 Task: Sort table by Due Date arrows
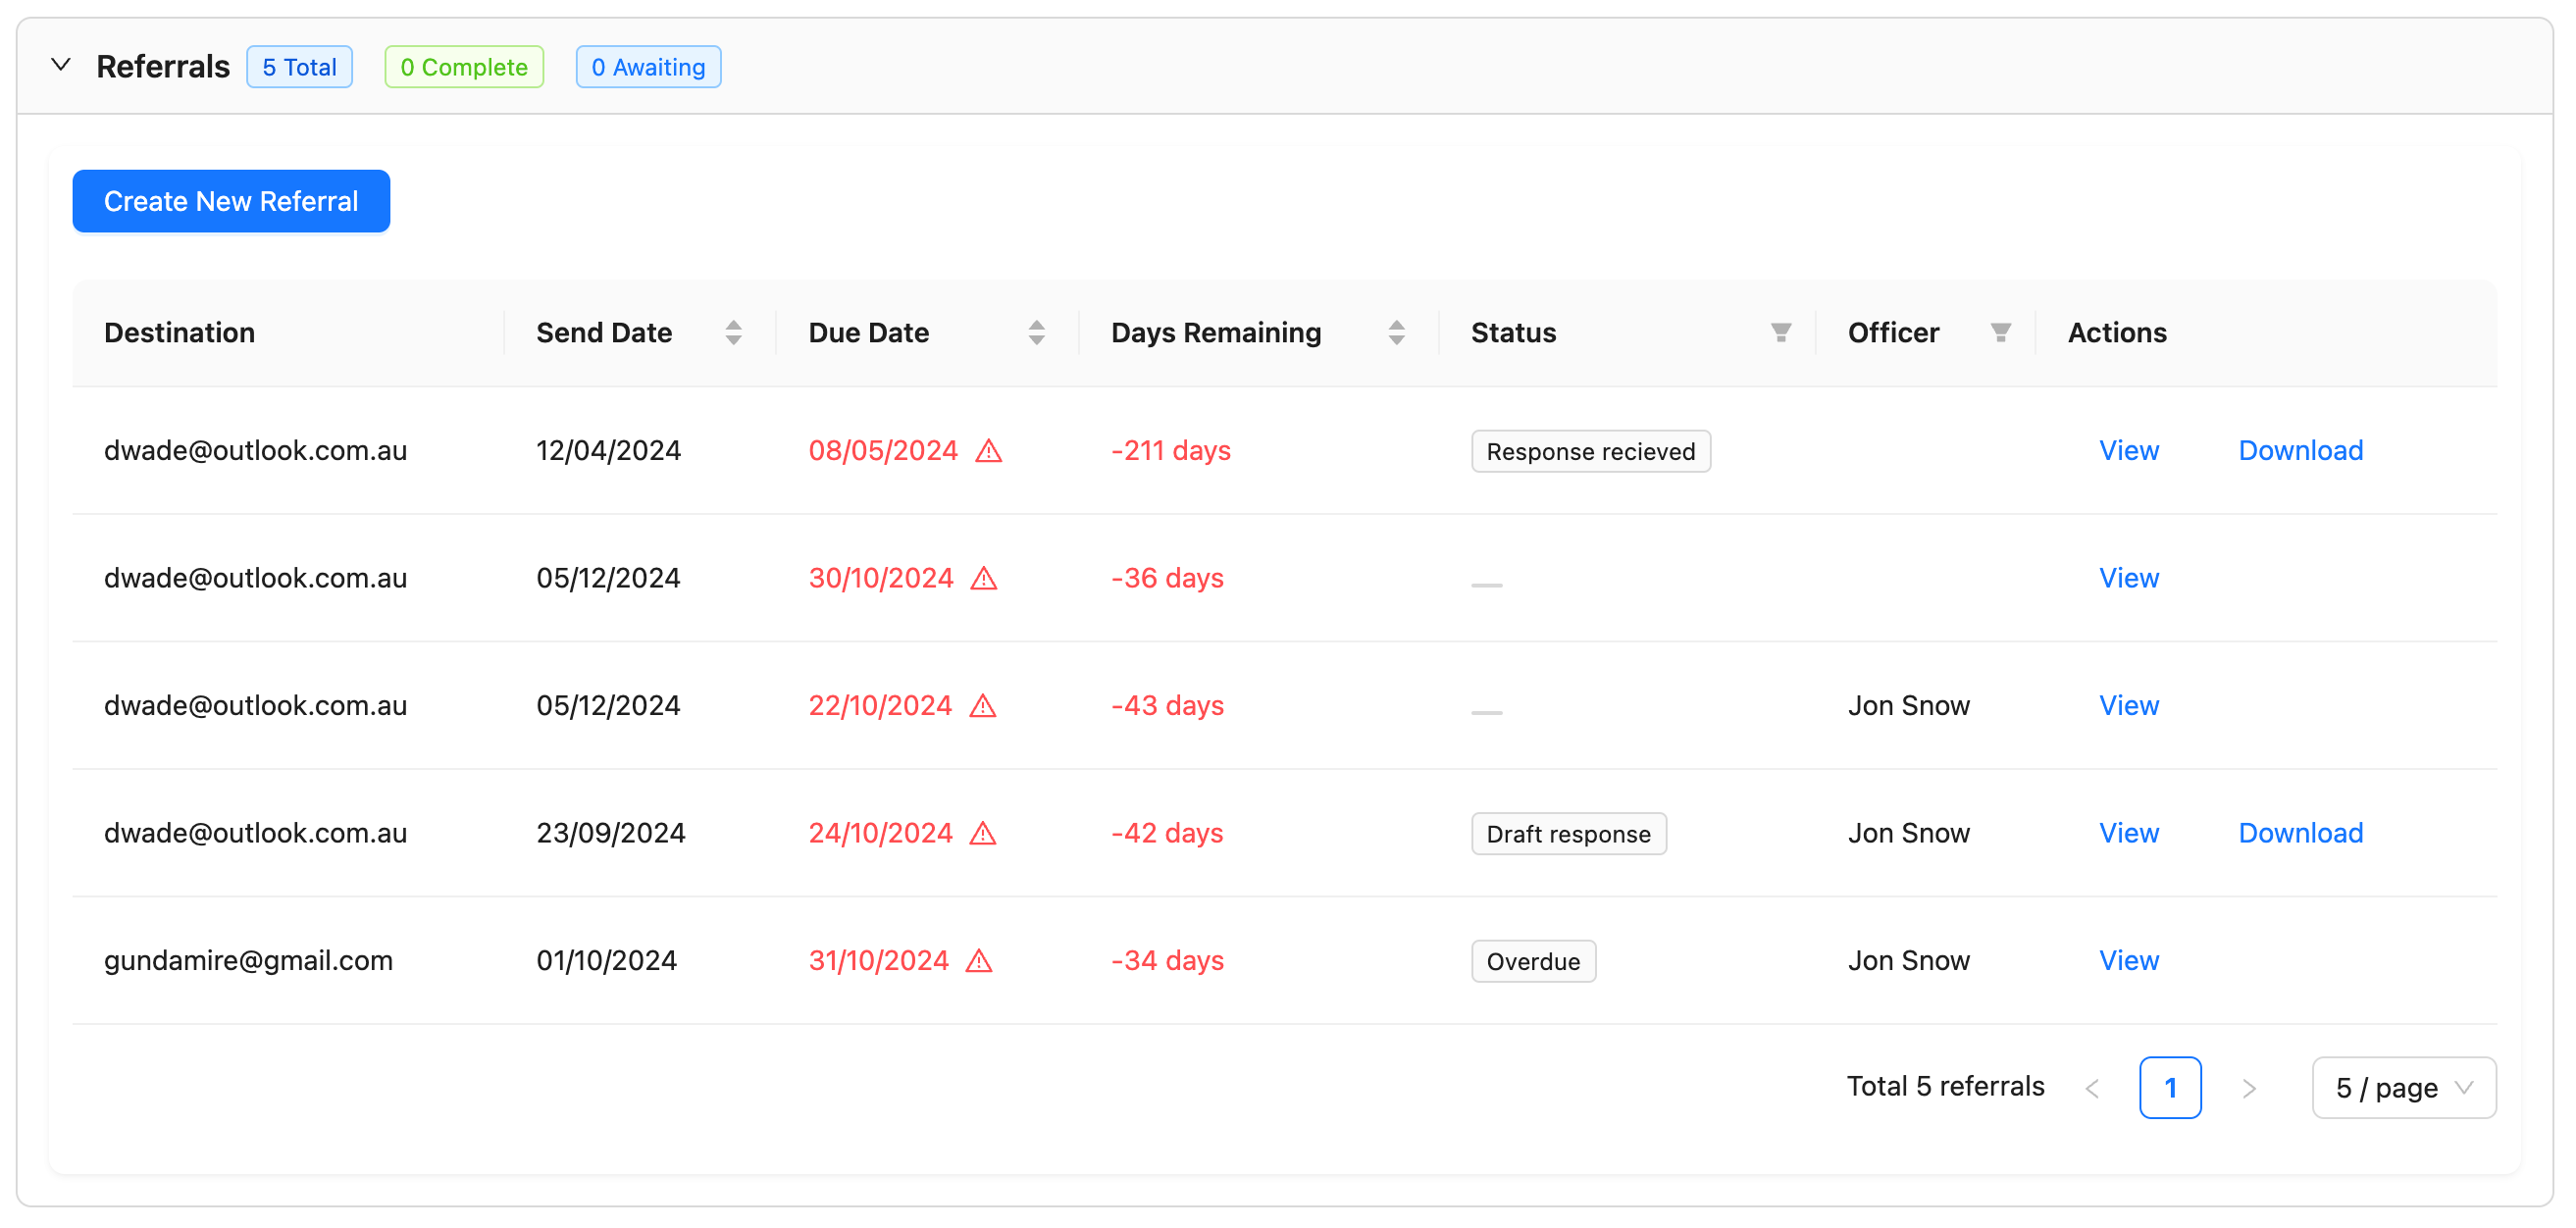pos(1036,333)
